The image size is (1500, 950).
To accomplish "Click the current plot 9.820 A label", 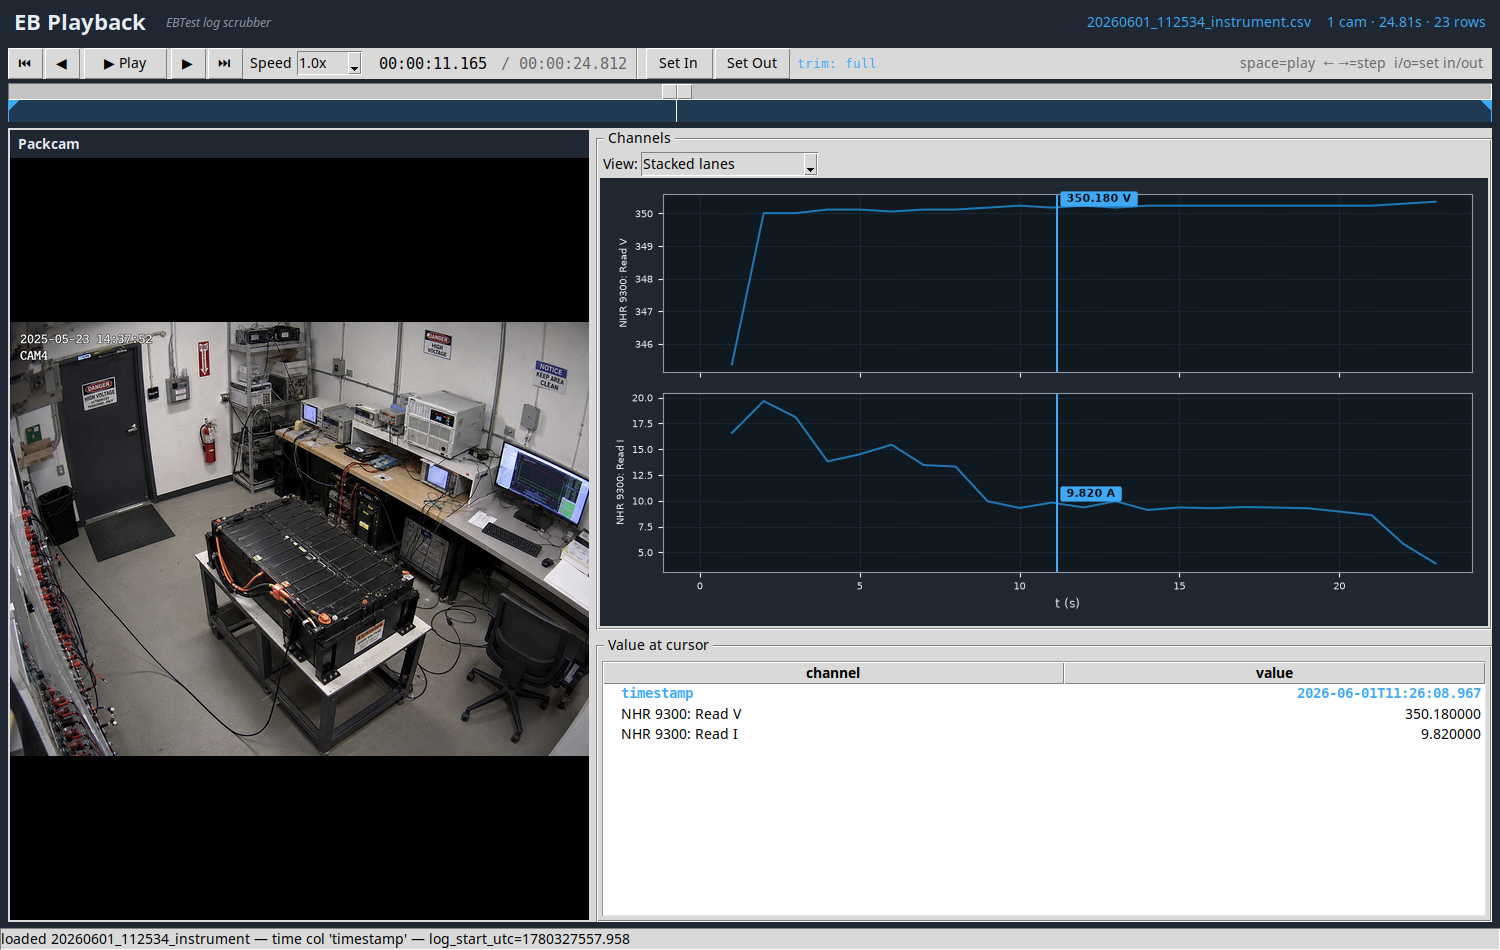I will (x=1090, y=493).
